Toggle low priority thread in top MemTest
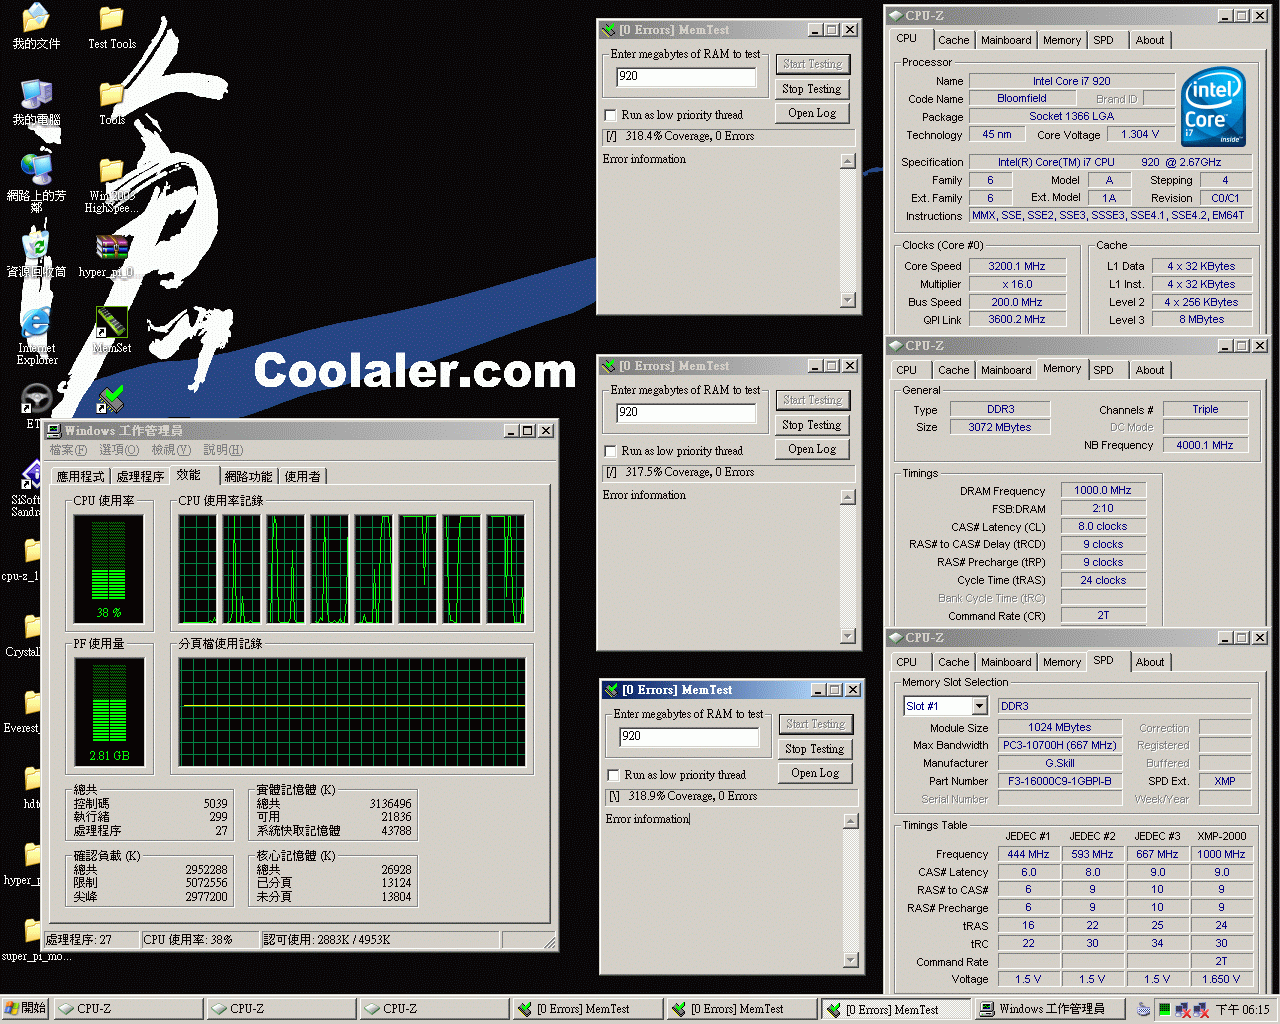 (611, 115)
